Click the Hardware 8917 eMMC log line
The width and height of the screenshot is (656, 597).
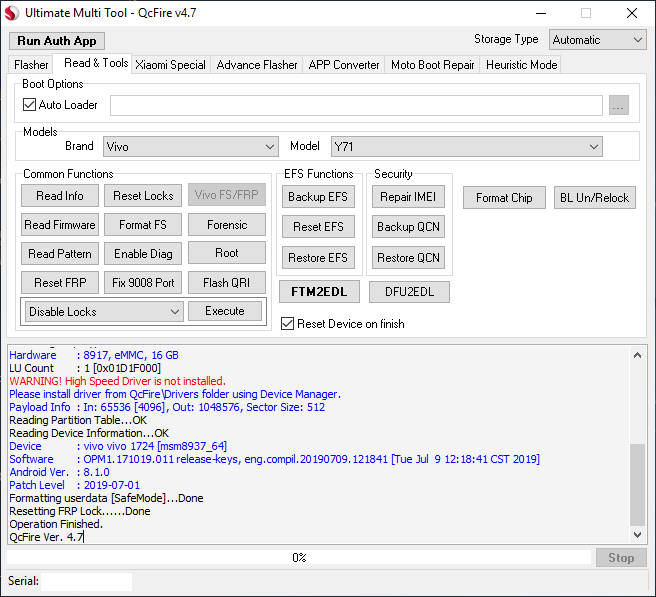(94, 355)
